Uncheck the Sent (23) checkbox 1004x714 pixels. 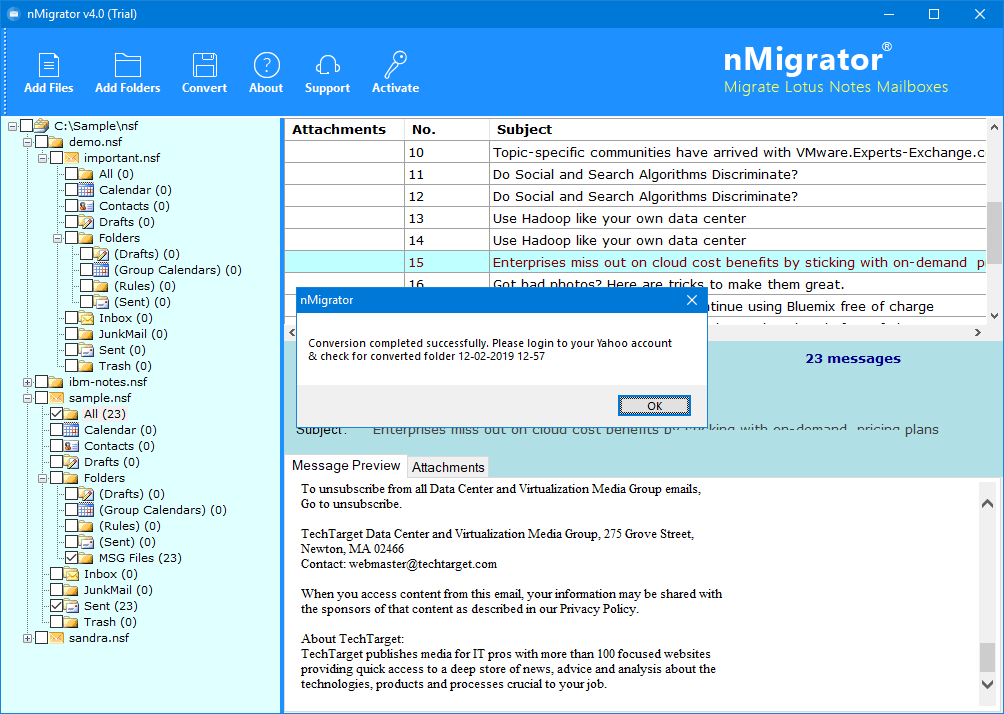(x=56, y=606)
